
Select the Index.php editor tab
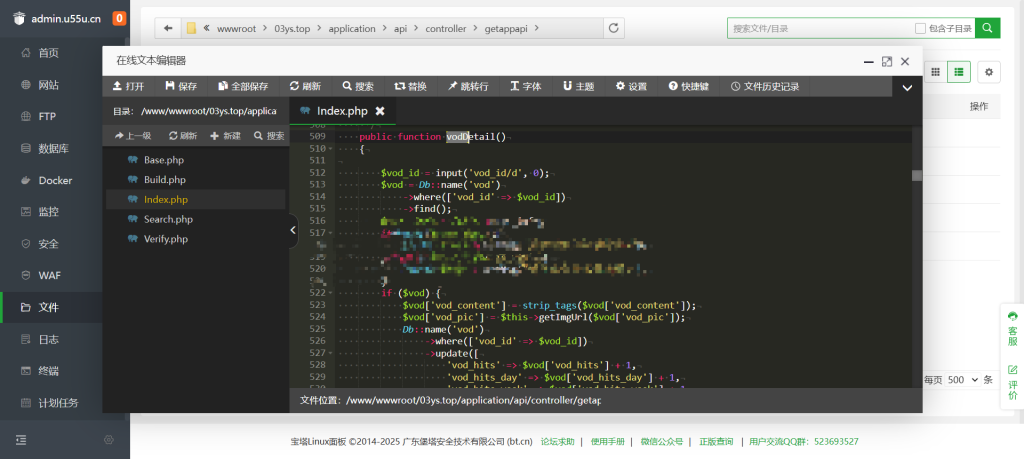(342, 110)
